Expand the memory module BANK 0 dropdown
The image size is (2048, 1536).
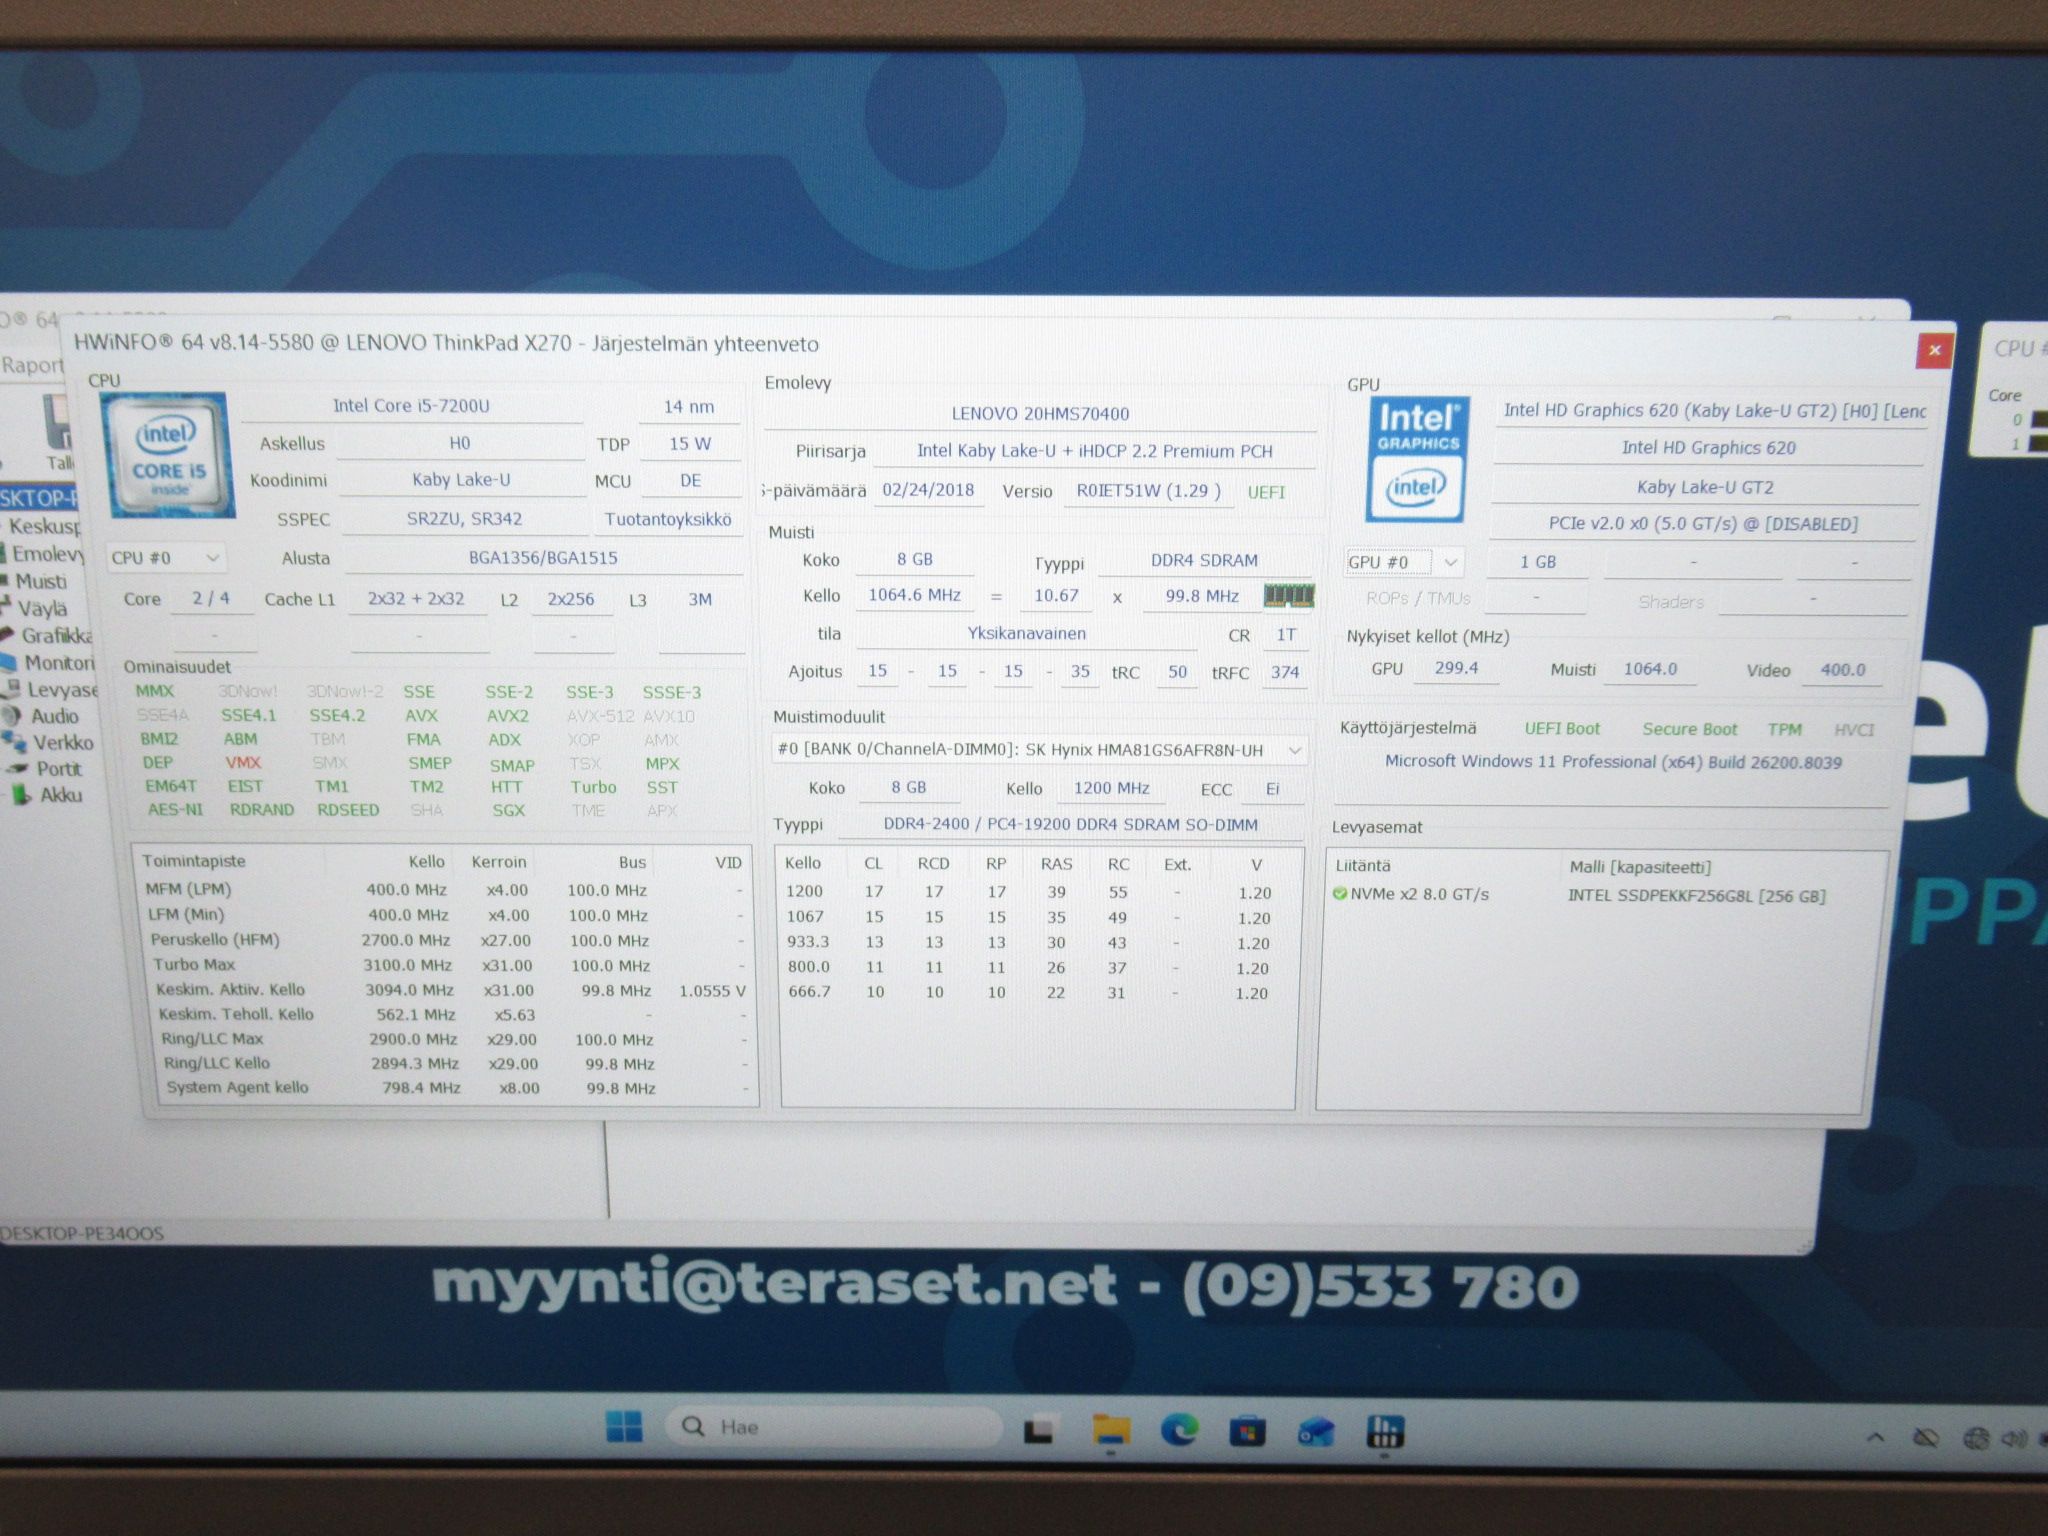(x=1040, y=749)
